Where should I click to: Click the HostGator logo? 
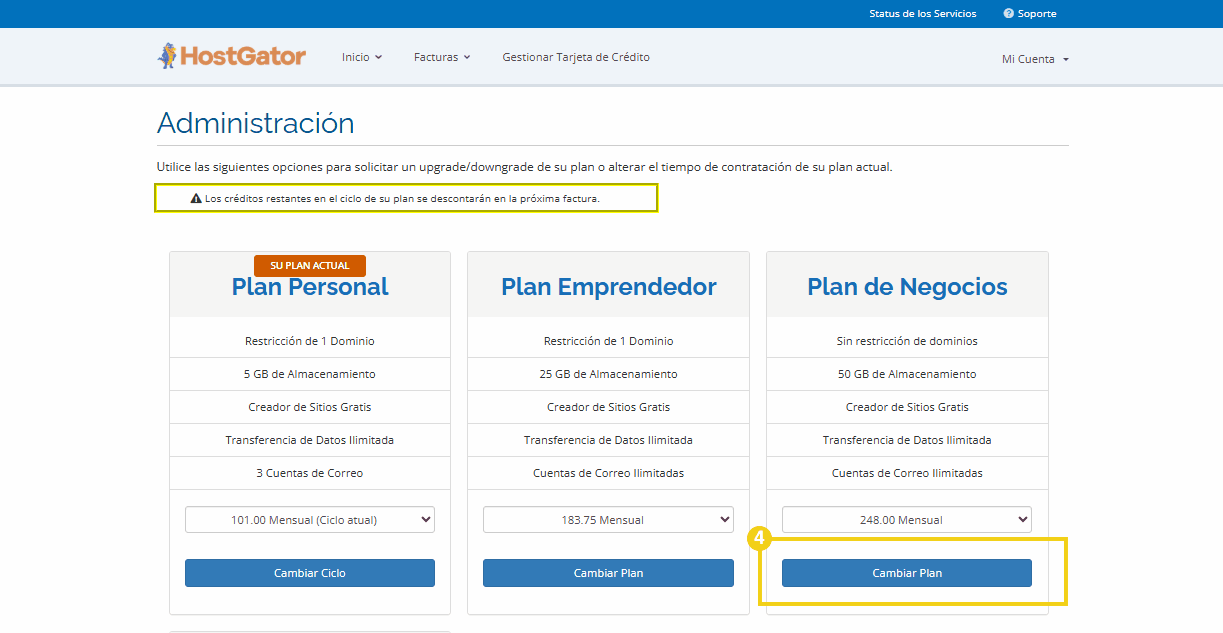tap(232, 56)
